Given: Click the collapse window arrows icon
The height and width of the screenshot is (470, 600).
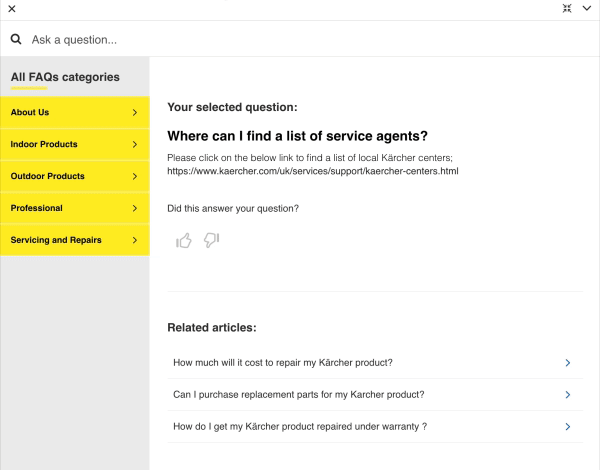Looking at the screenshot, I should 567,8.
